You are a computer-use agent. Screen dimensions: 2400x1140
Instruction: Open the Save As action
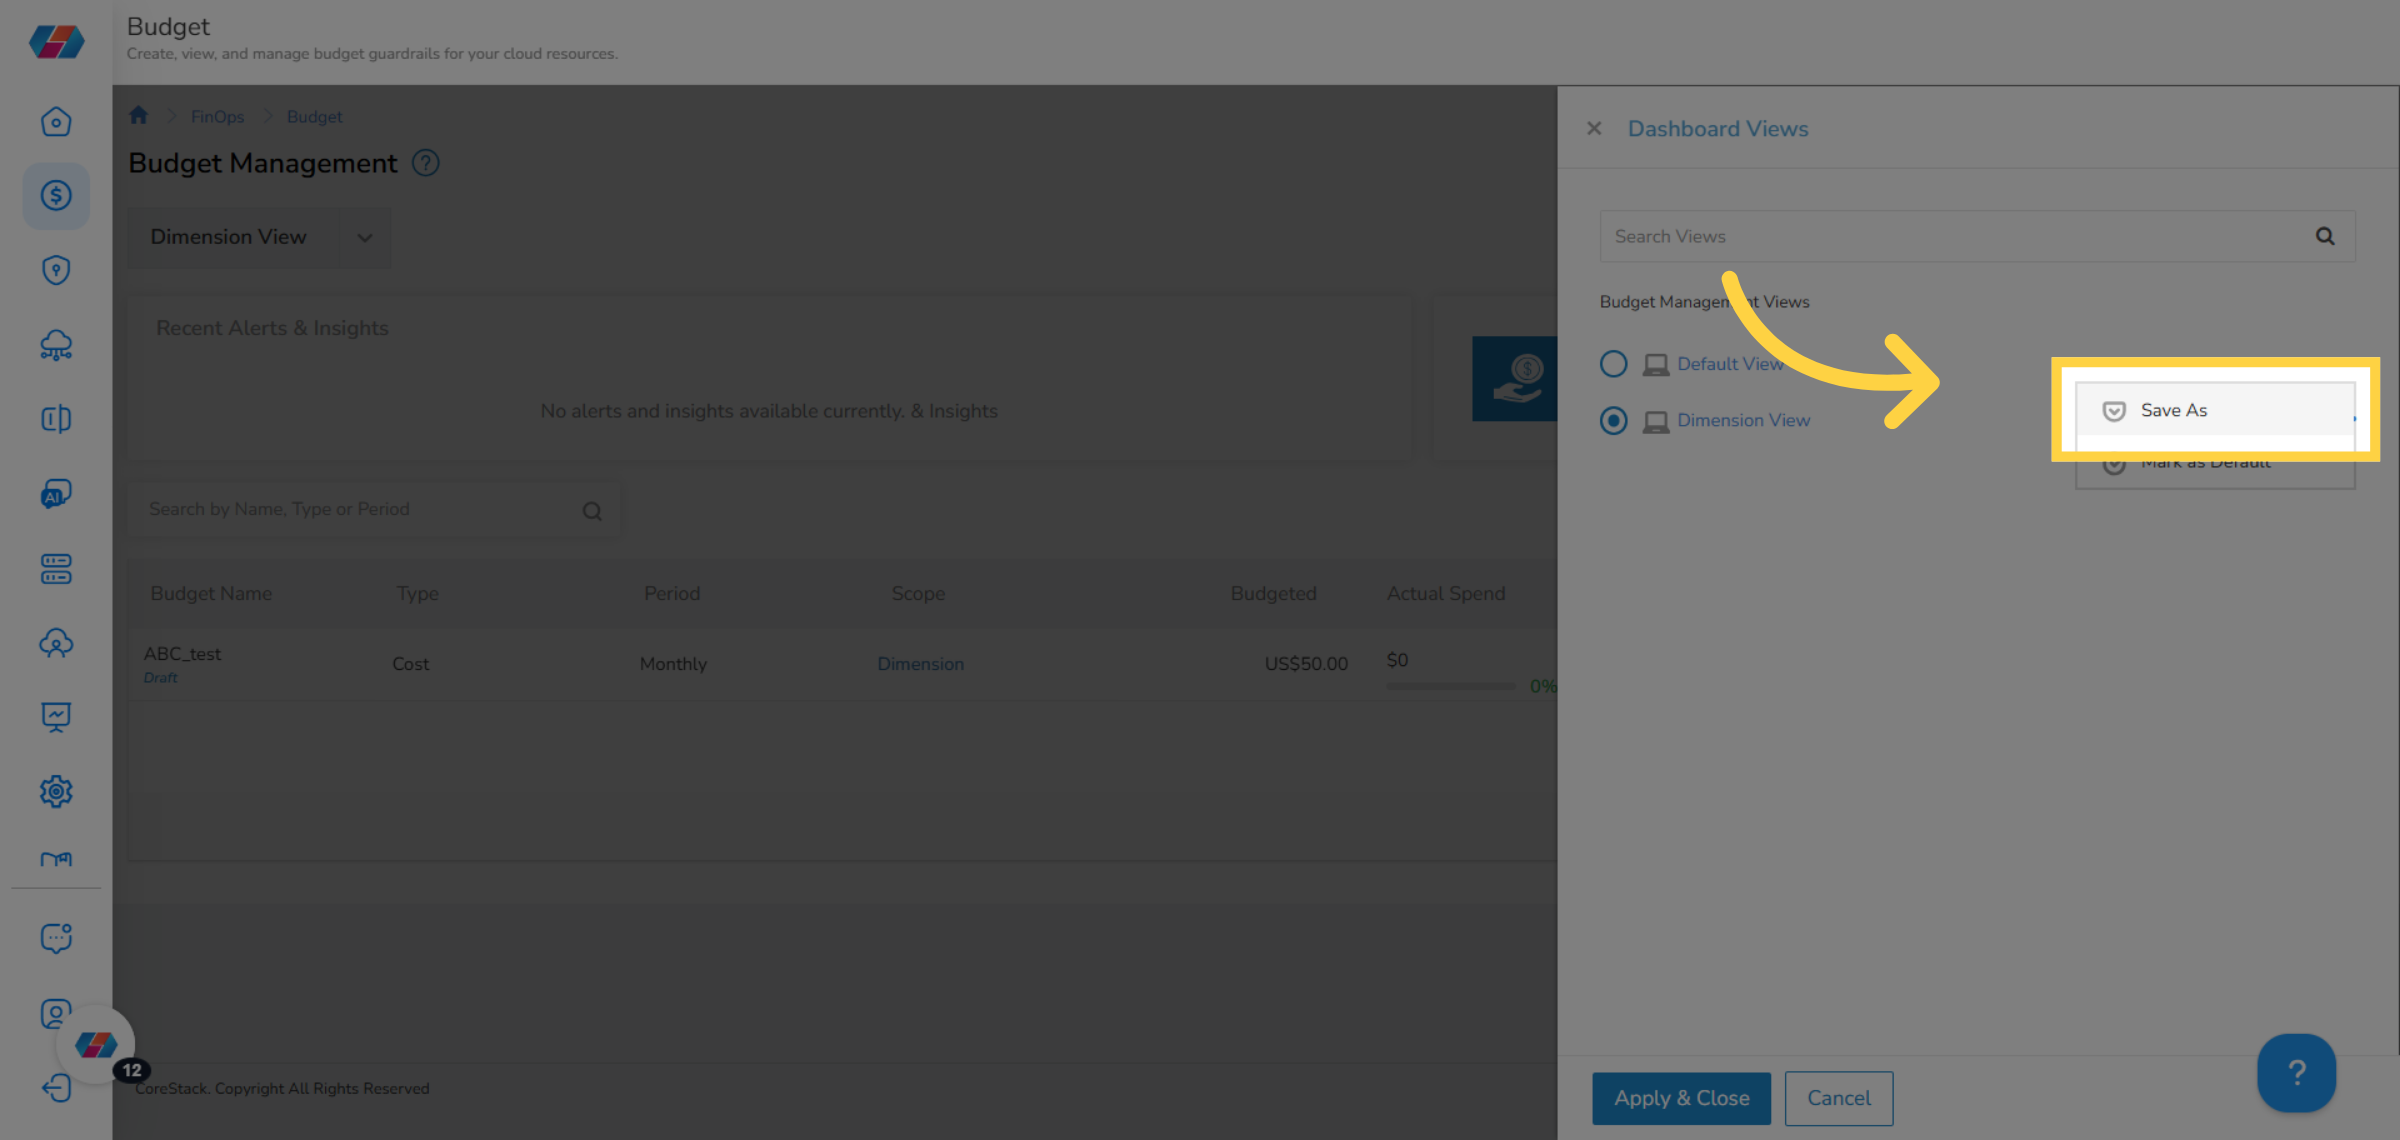click(2175, 410)
